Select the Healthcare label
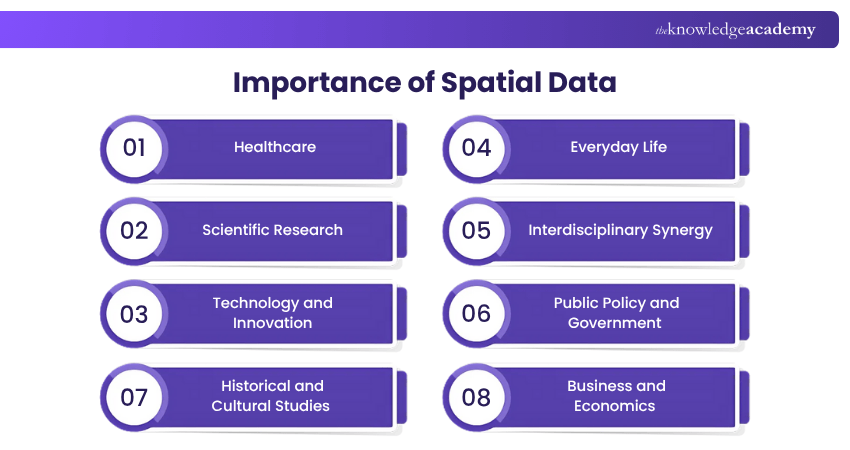 click(x=275, y=148)
